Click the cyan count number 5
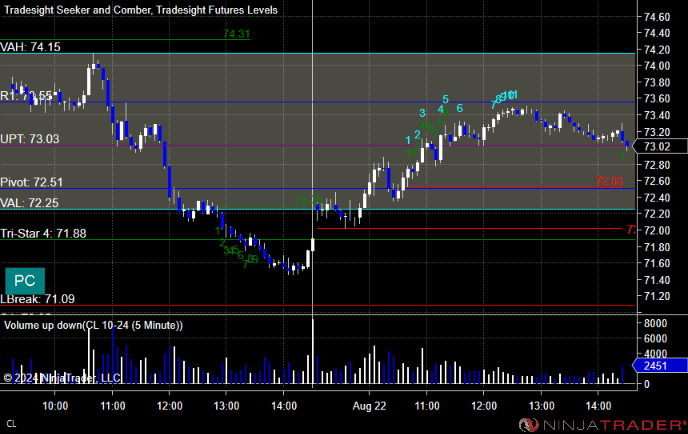 (445, 99)
